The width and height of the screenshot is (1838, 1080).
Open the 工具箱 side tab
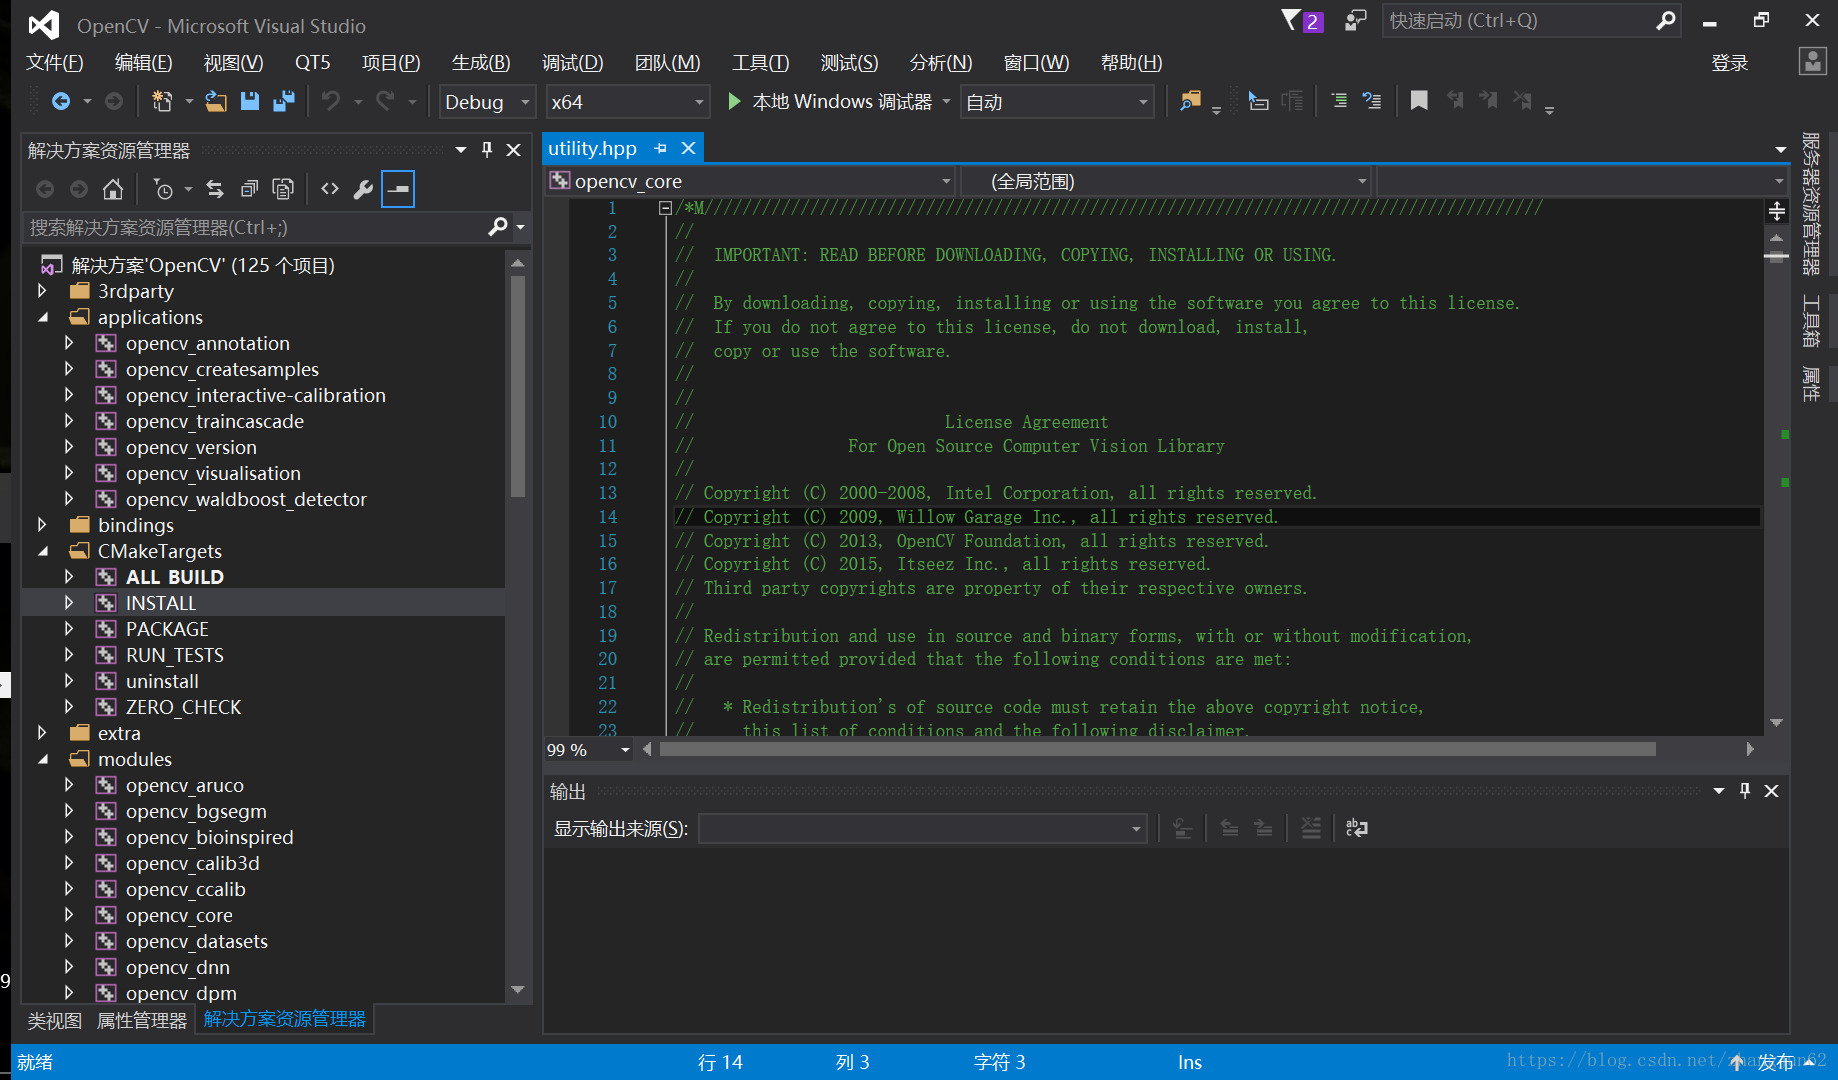[x=1811, y=320]
